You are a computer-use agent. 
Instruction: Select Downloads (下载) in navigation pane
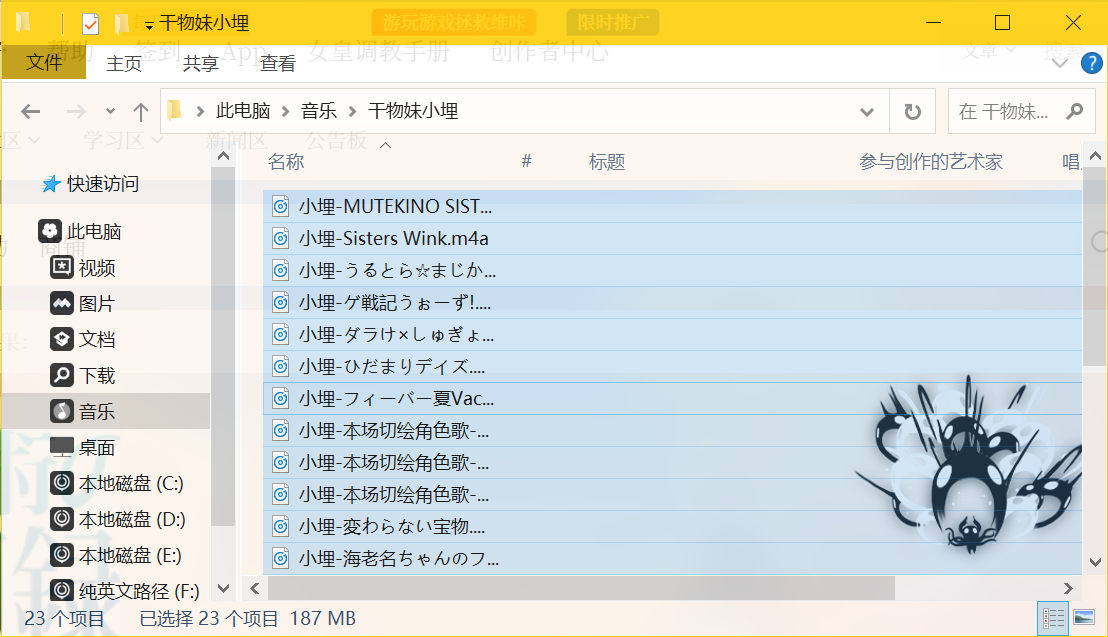coord(97,376)
